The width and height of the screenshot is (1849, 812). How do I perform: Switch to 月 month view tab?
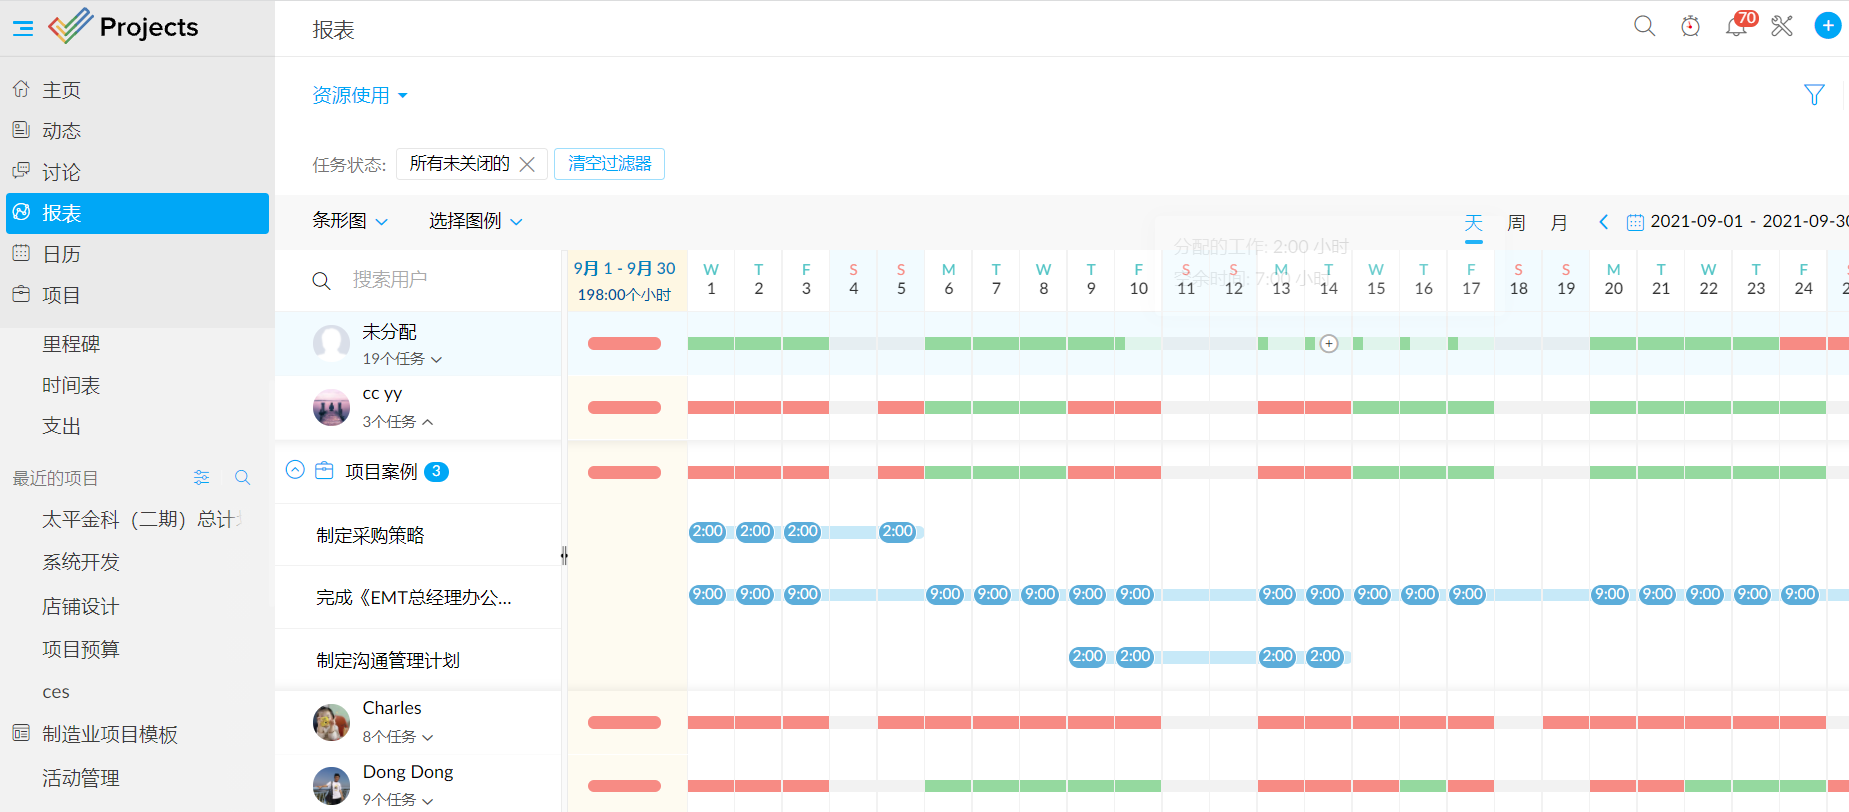(1559, 222)
